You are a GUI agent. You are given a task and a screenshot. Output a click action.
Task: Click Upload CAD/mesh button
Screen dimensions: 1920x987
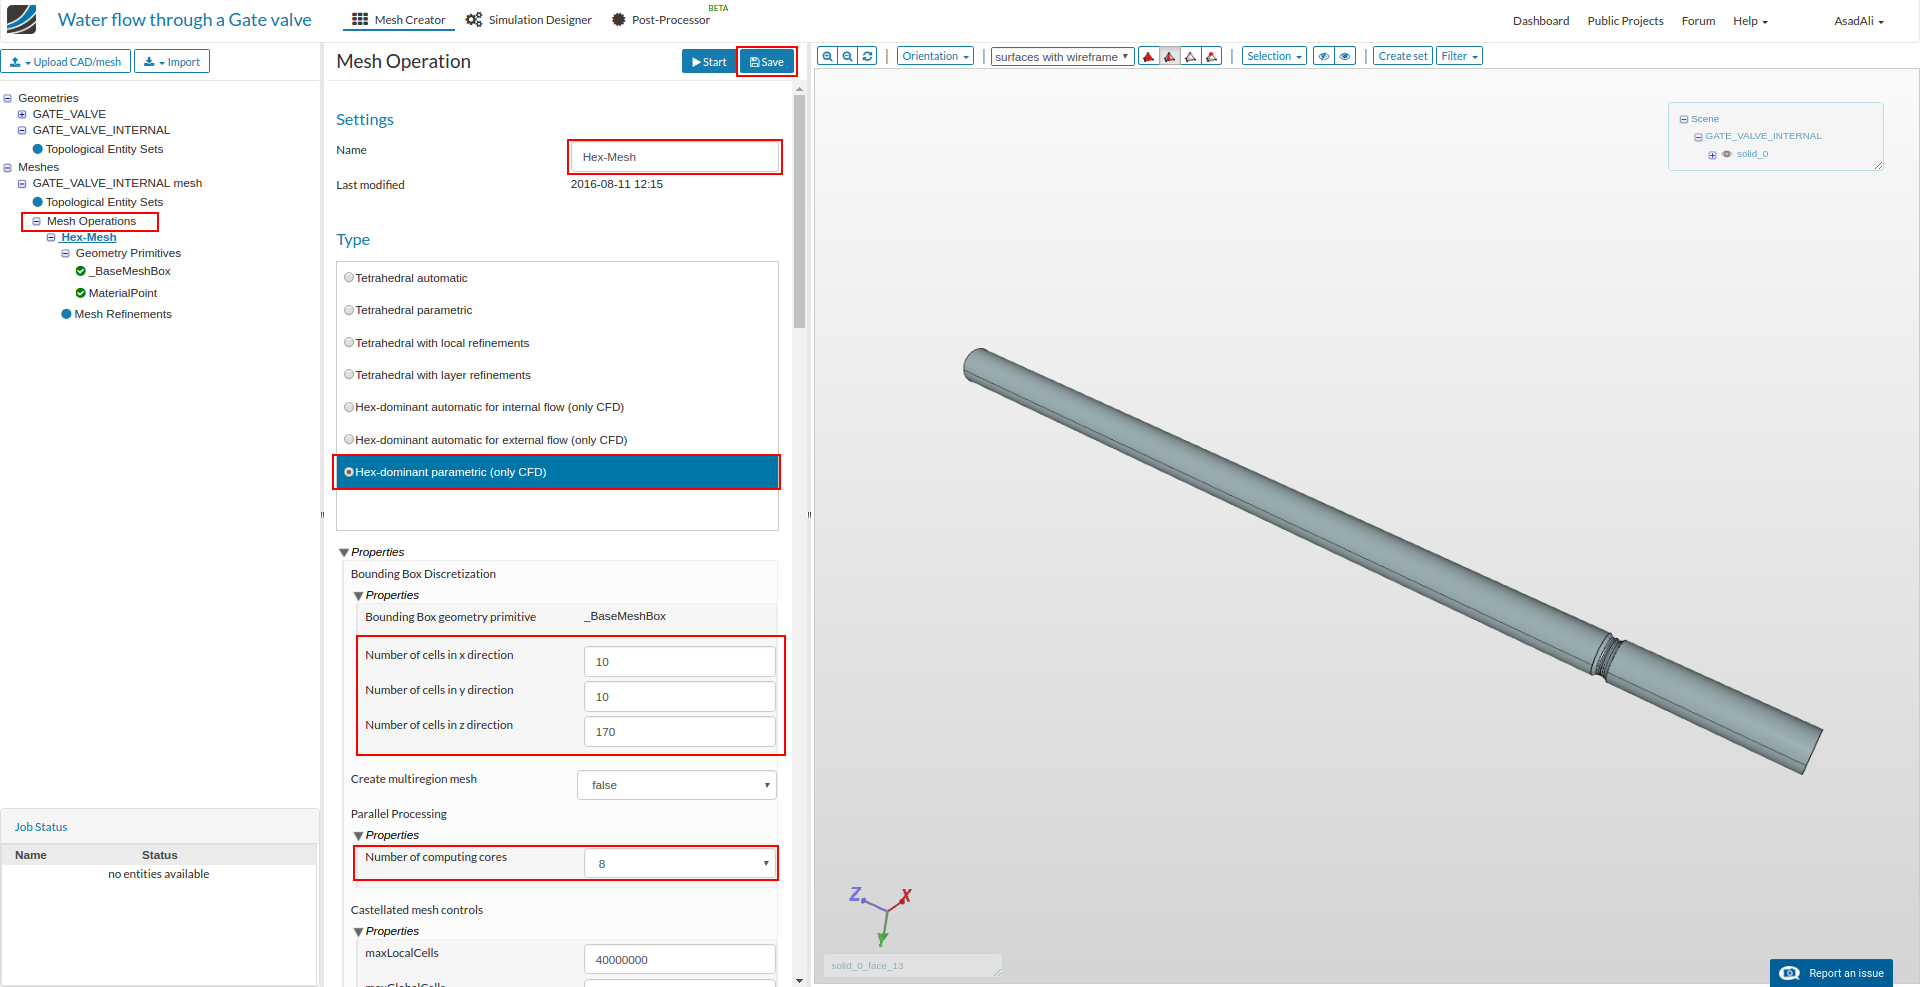click(x=66, y=62)
